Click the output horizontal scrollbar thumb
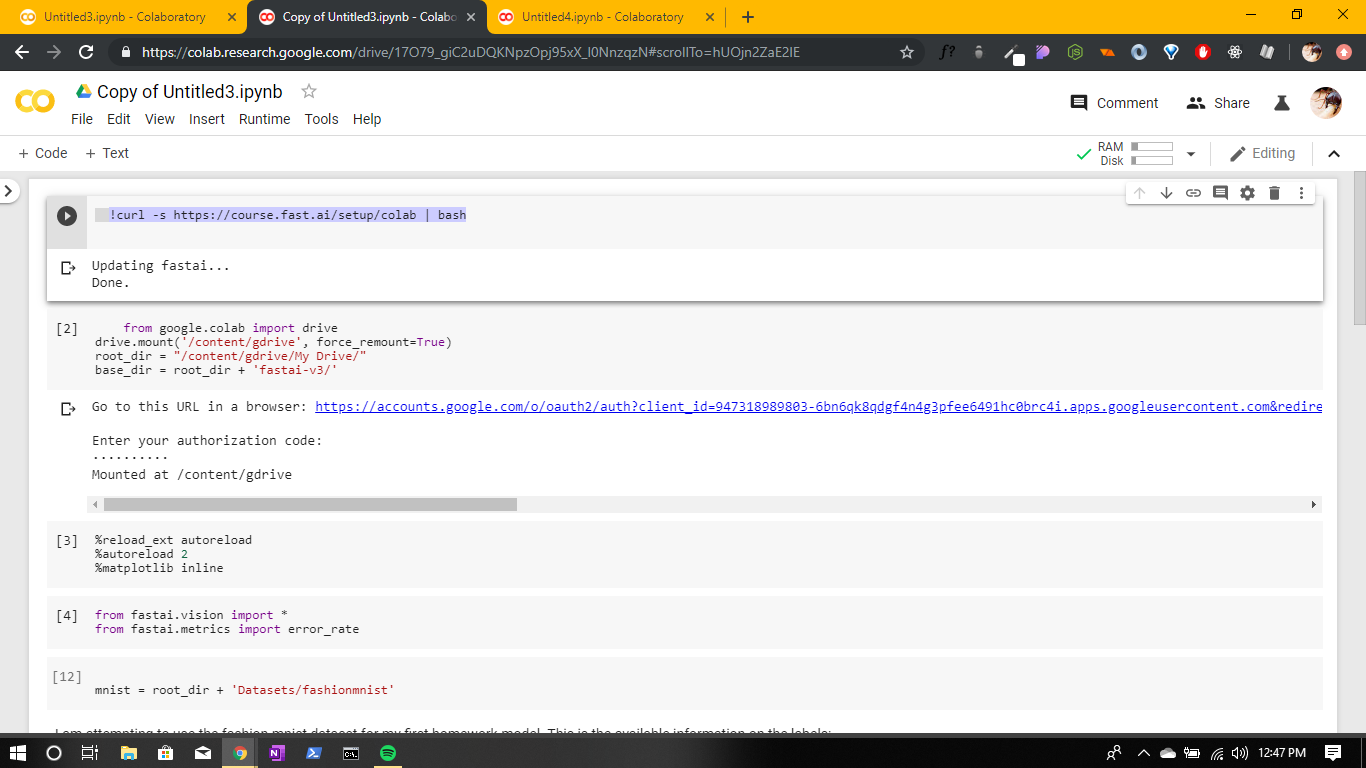The image size is (1366, 768). tap(310, 505)
